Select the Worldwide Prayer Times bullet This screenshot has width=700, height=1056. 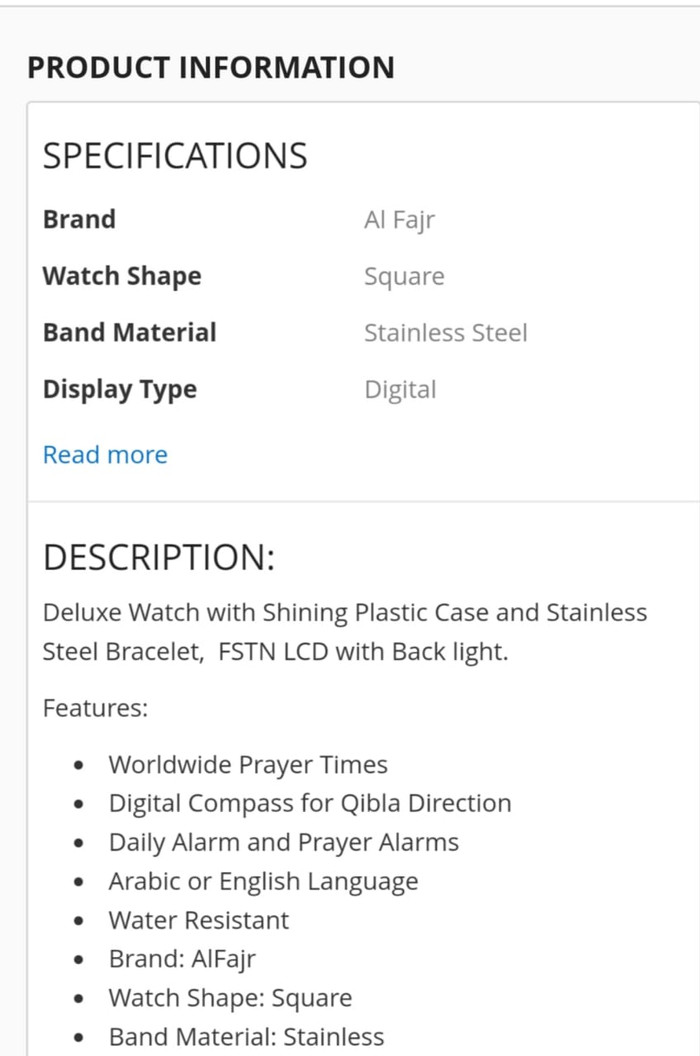[x=248, y=765]
